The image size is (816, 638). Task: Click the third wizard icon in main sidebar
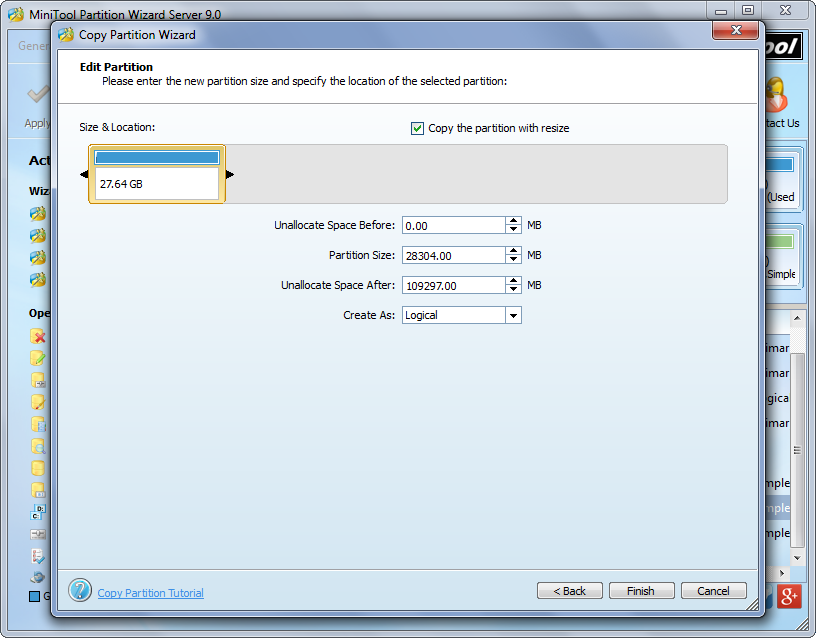[37, 258]
